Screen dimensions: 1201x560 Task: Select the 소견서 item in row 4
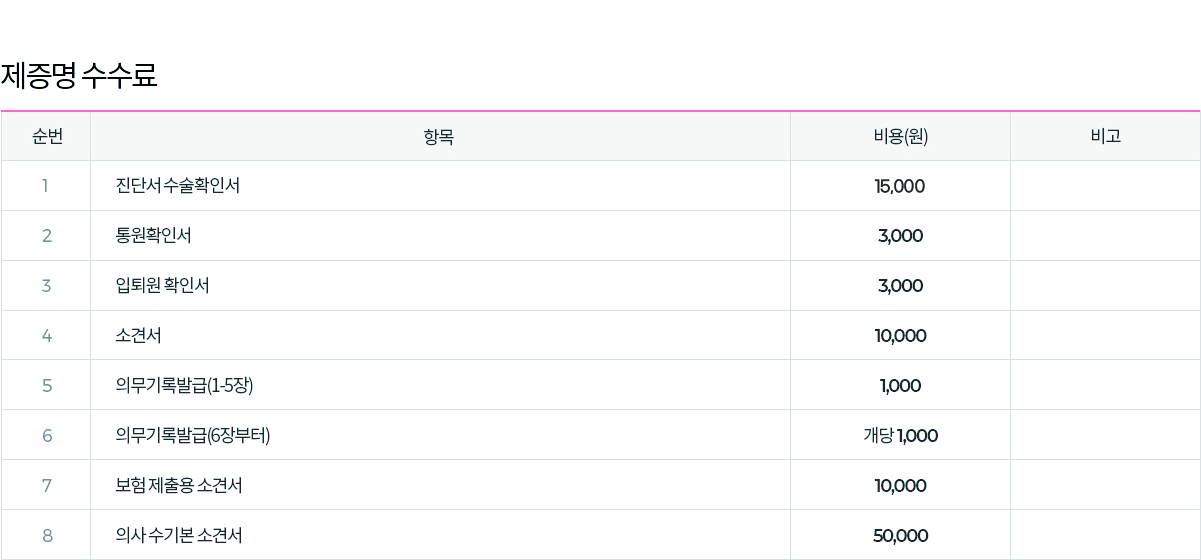tap(139, 336)
